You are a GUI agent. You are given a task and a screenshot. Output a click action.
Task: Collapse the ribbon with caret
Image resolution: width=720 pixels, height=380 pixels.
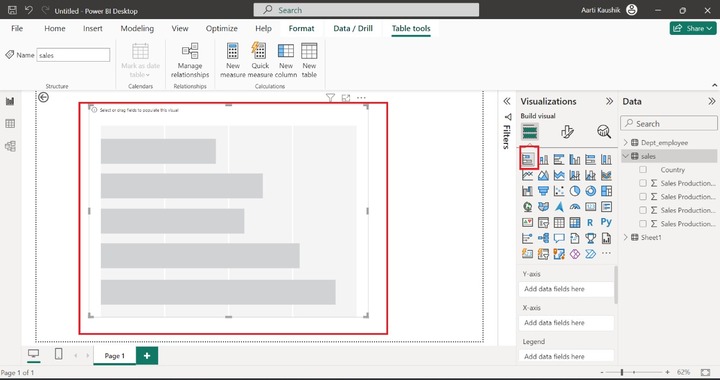click(714, 85)
